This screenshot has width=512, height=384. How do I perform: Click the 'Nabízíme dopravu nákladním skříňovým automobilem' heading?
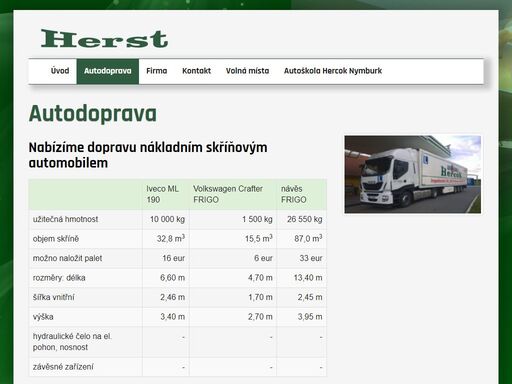pyautogui.click(x=148, y=155)
